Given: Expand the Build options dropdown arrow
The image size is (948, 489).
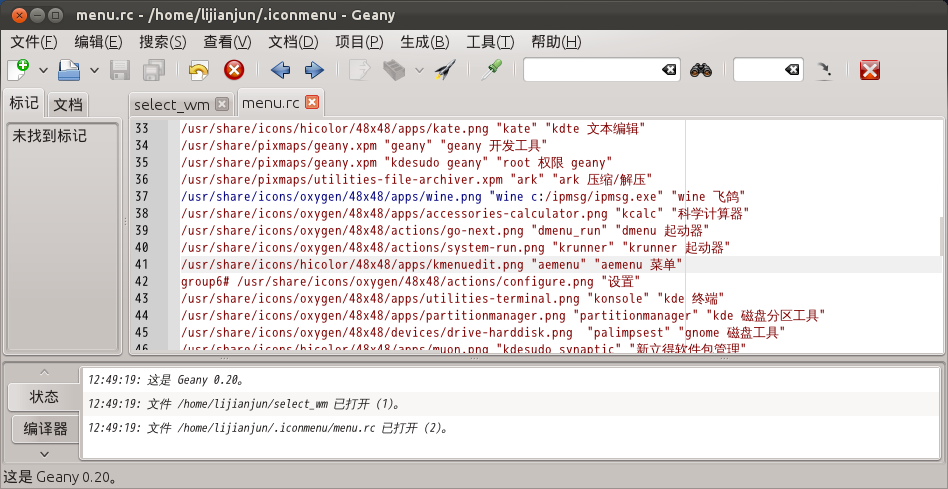Looking at the screenshot, I should pyautogui.click(x=419, y=71).
